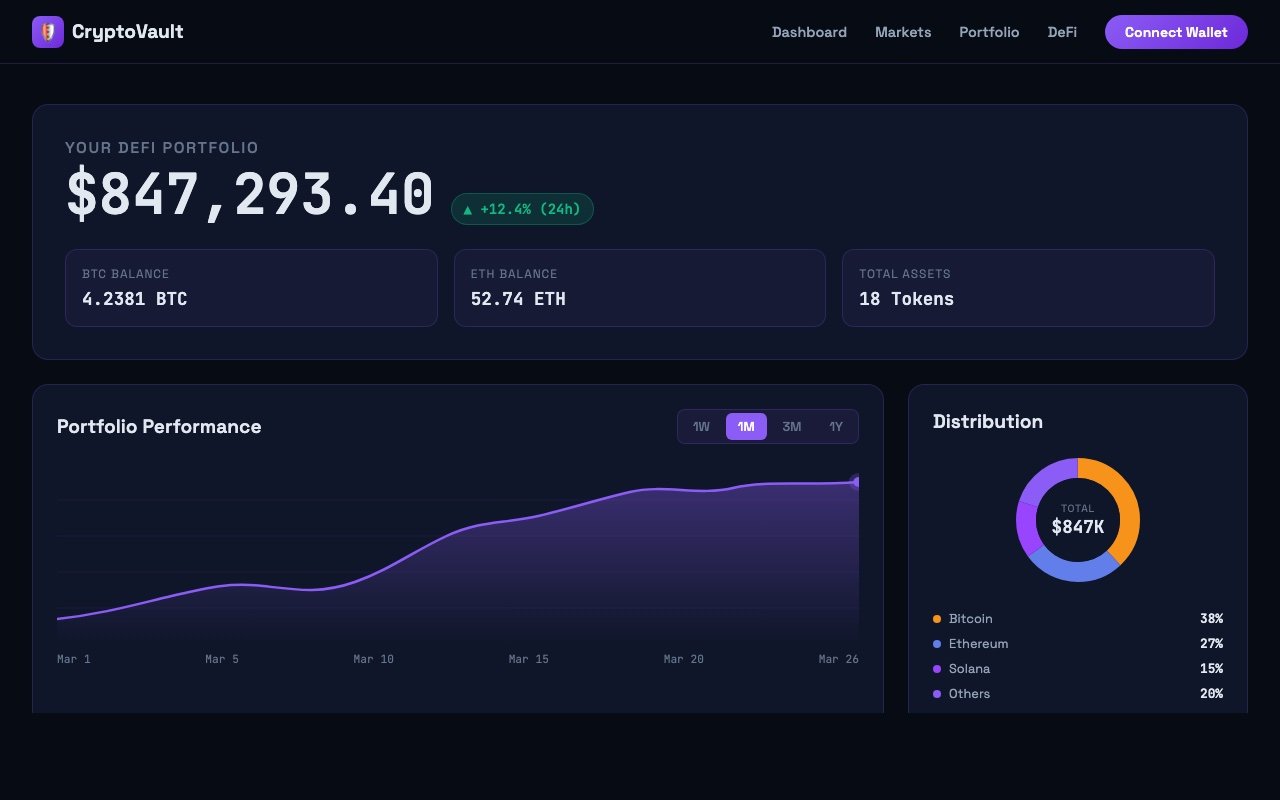
Task: Click the green up-arrow gain indicator
Action: coord(467,209)
